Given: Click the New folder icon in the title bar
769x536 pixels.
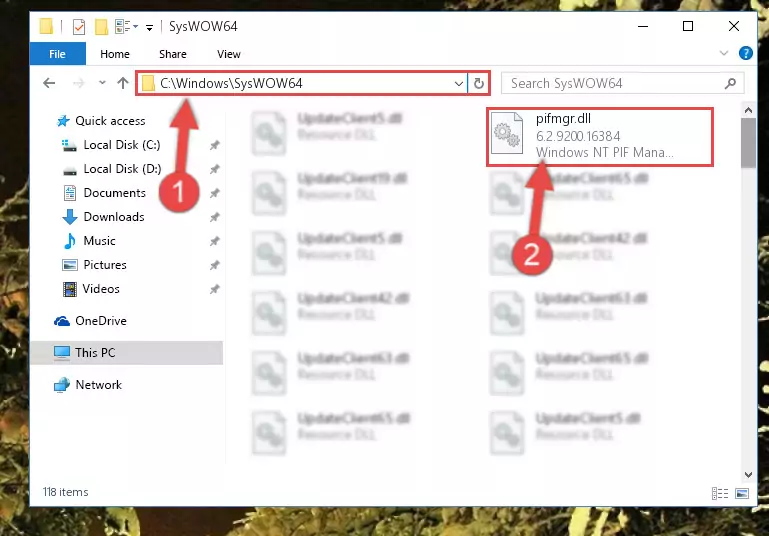Looking at the screenshot, I should [x=102, y=26].
